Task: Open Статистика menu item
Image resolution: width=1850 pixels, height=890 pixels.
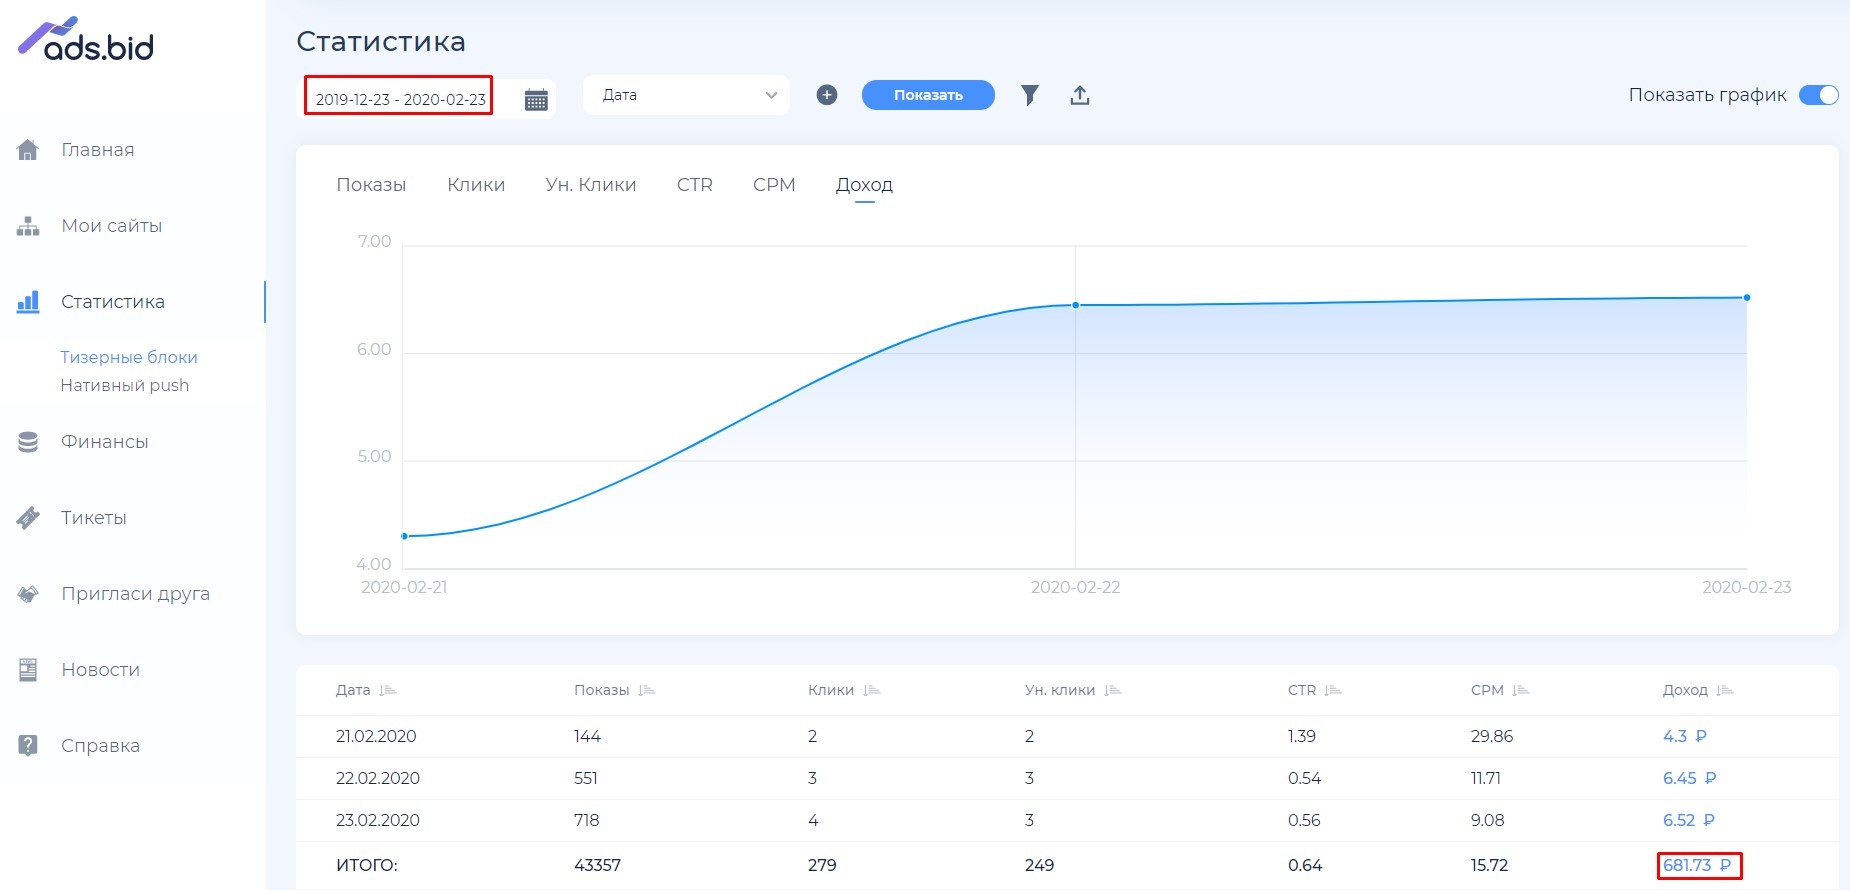Action: pyautogui.click(x=113, y=302)
